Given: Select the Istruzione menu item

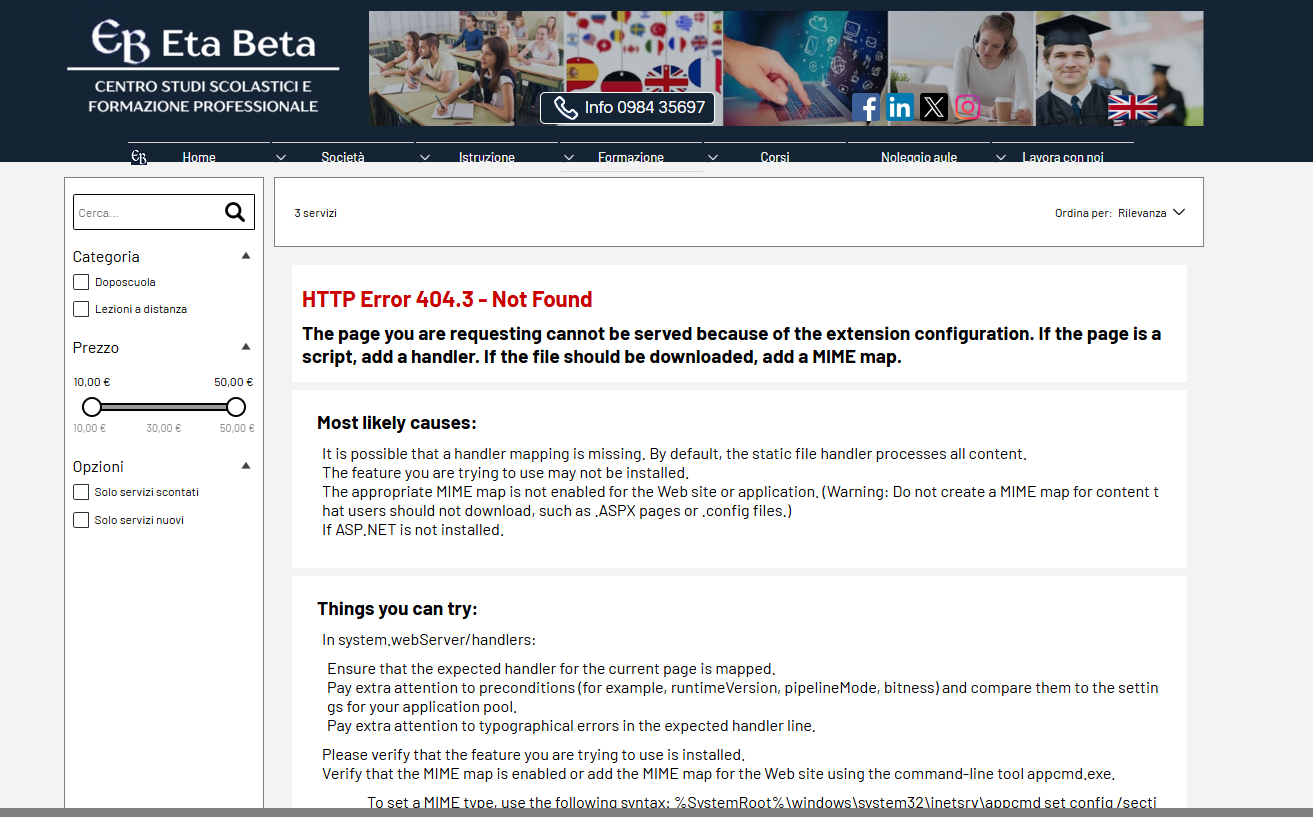Looking at the screenshot, I should pyautogui.click(x=487, y=157).
